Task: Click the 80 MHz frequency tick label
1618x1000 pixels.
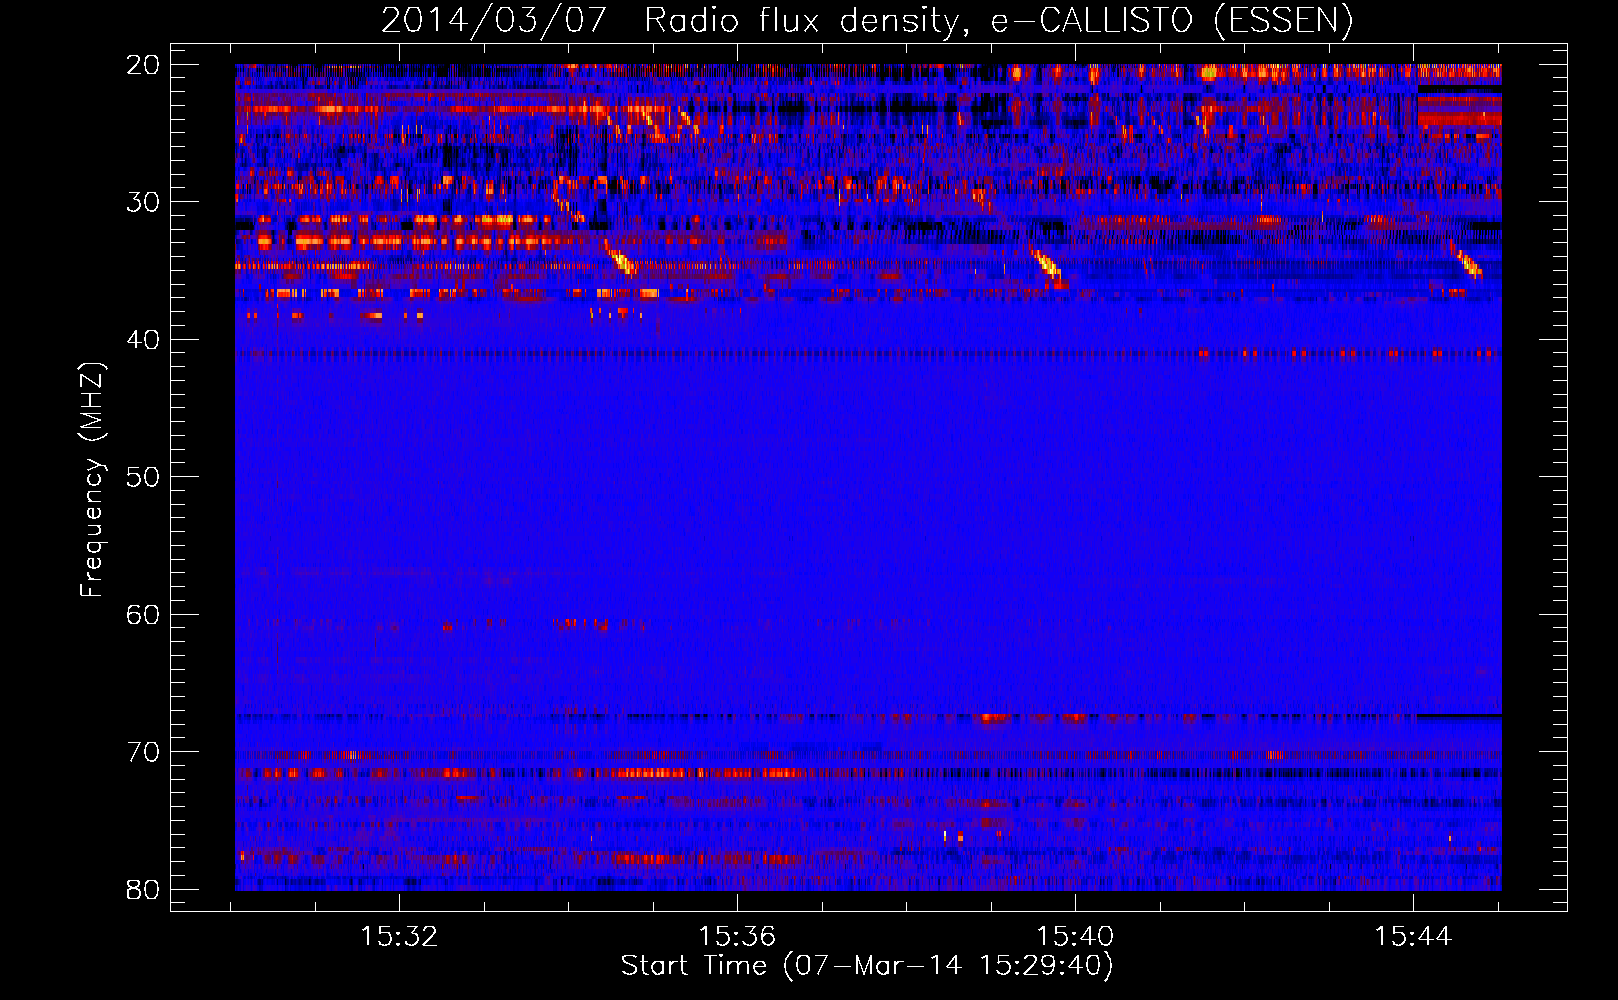Action: 143,889
